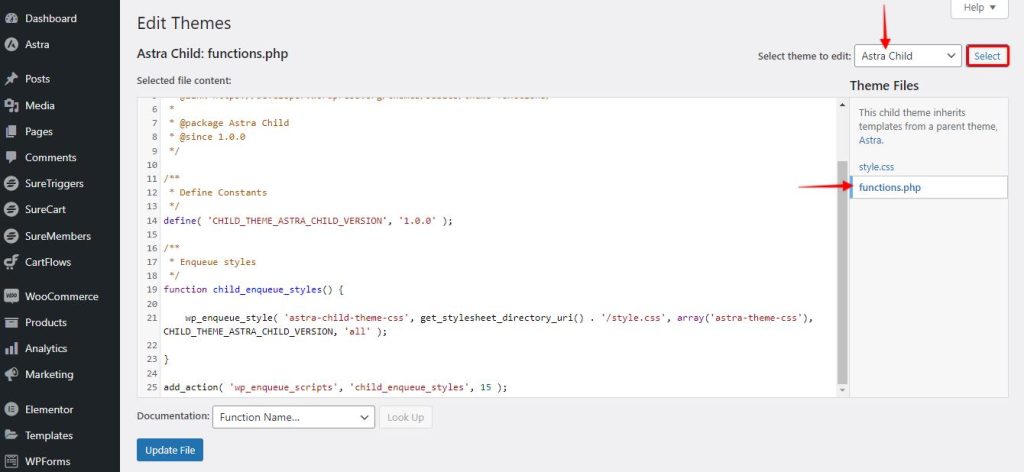Click the Comments bubble icon
Image resolution: width=1024 pixels, height=472 pixels.
tap(11, 157)
